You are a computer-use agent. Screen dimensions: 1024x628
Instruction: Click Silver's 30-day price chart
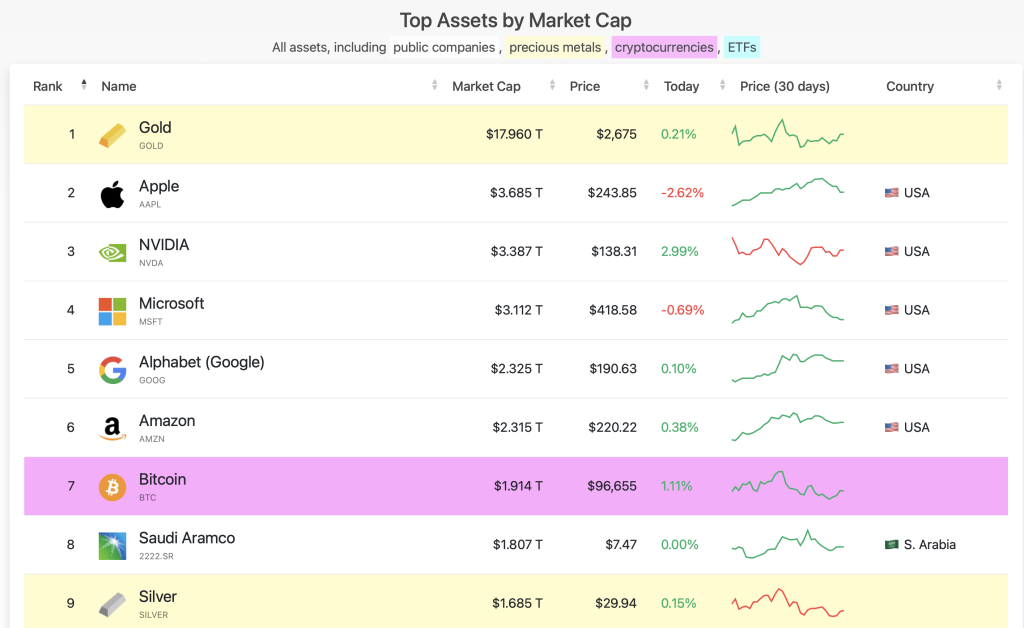coord(788,603)
